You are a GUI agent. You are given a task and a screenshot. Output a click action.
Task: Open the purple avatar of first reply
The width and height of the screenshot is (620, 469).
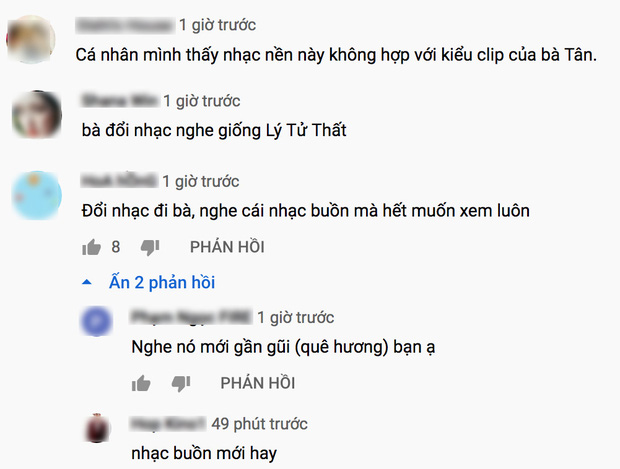pyautogui.click(x=97, y=321)
